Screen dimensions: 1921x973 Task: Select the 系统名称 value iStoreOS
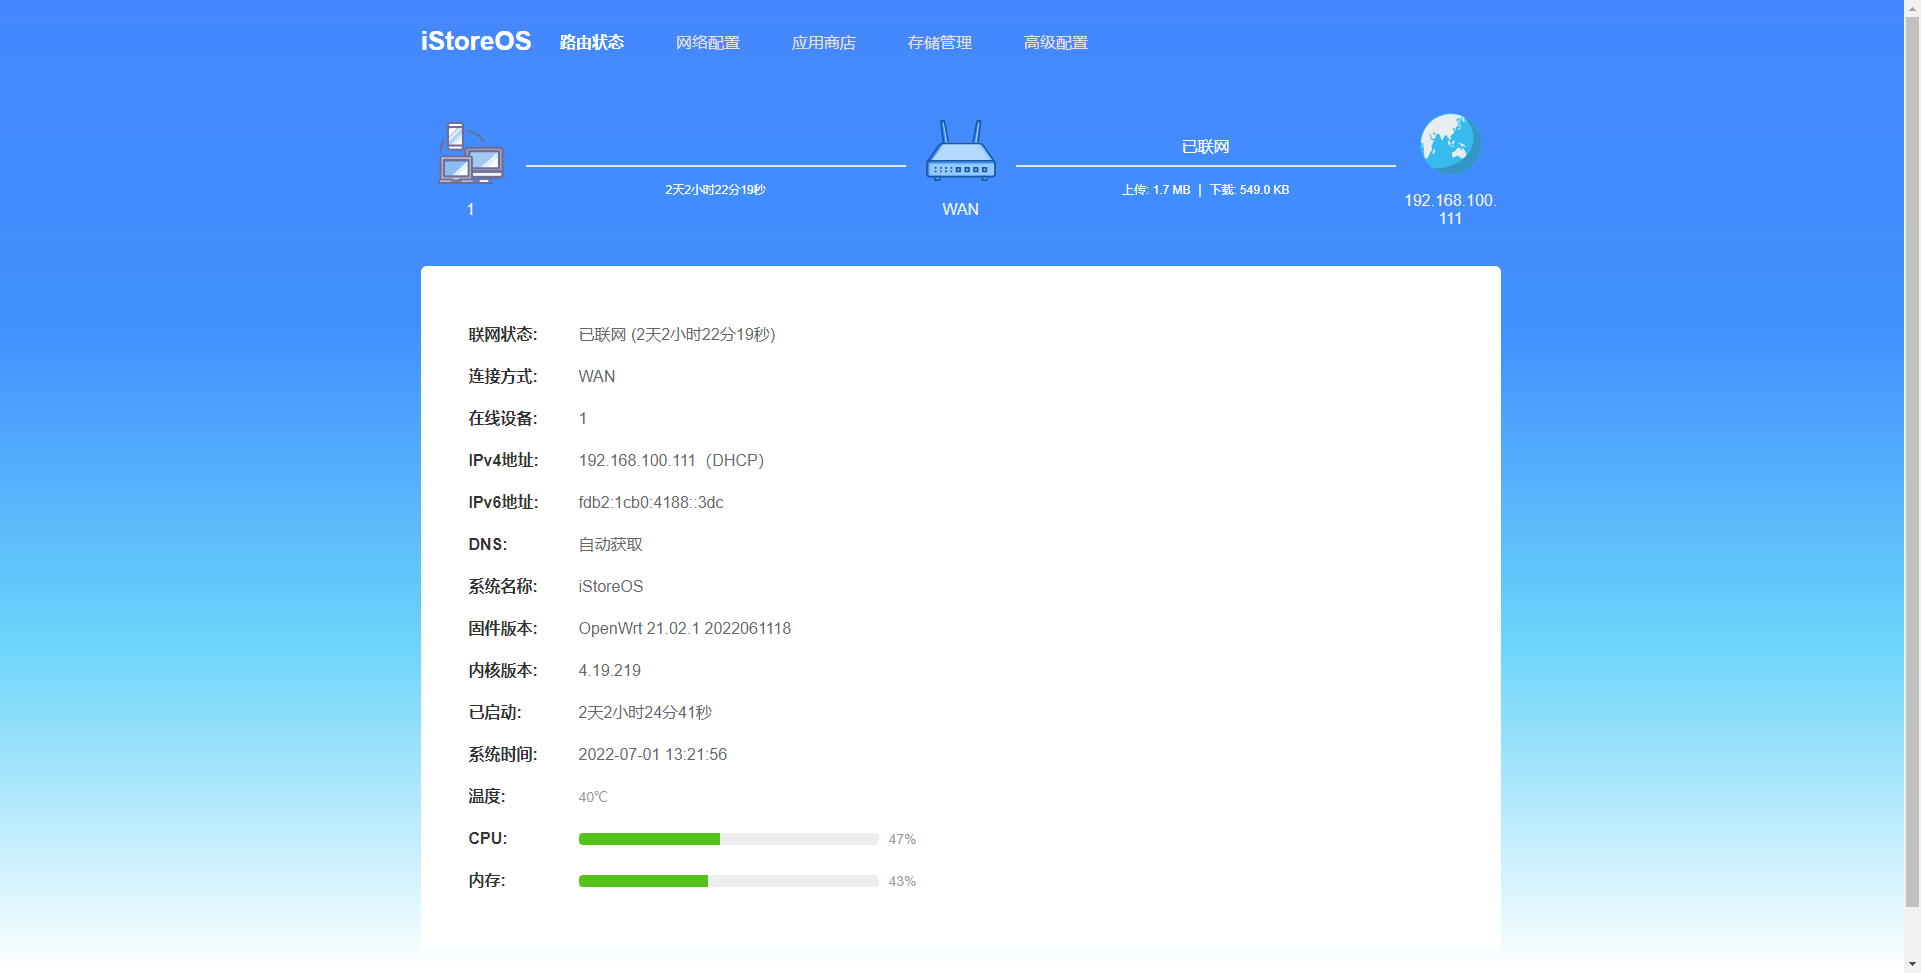click(x=611, y=586)
